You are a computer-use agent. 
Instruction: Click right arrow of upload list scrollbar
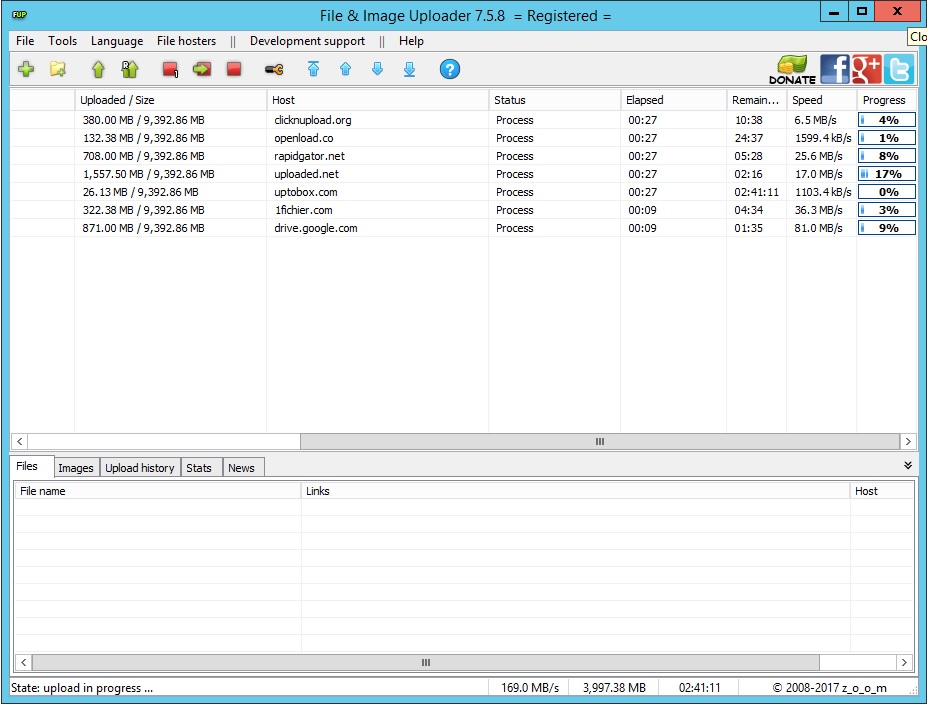tap(907, 441)
